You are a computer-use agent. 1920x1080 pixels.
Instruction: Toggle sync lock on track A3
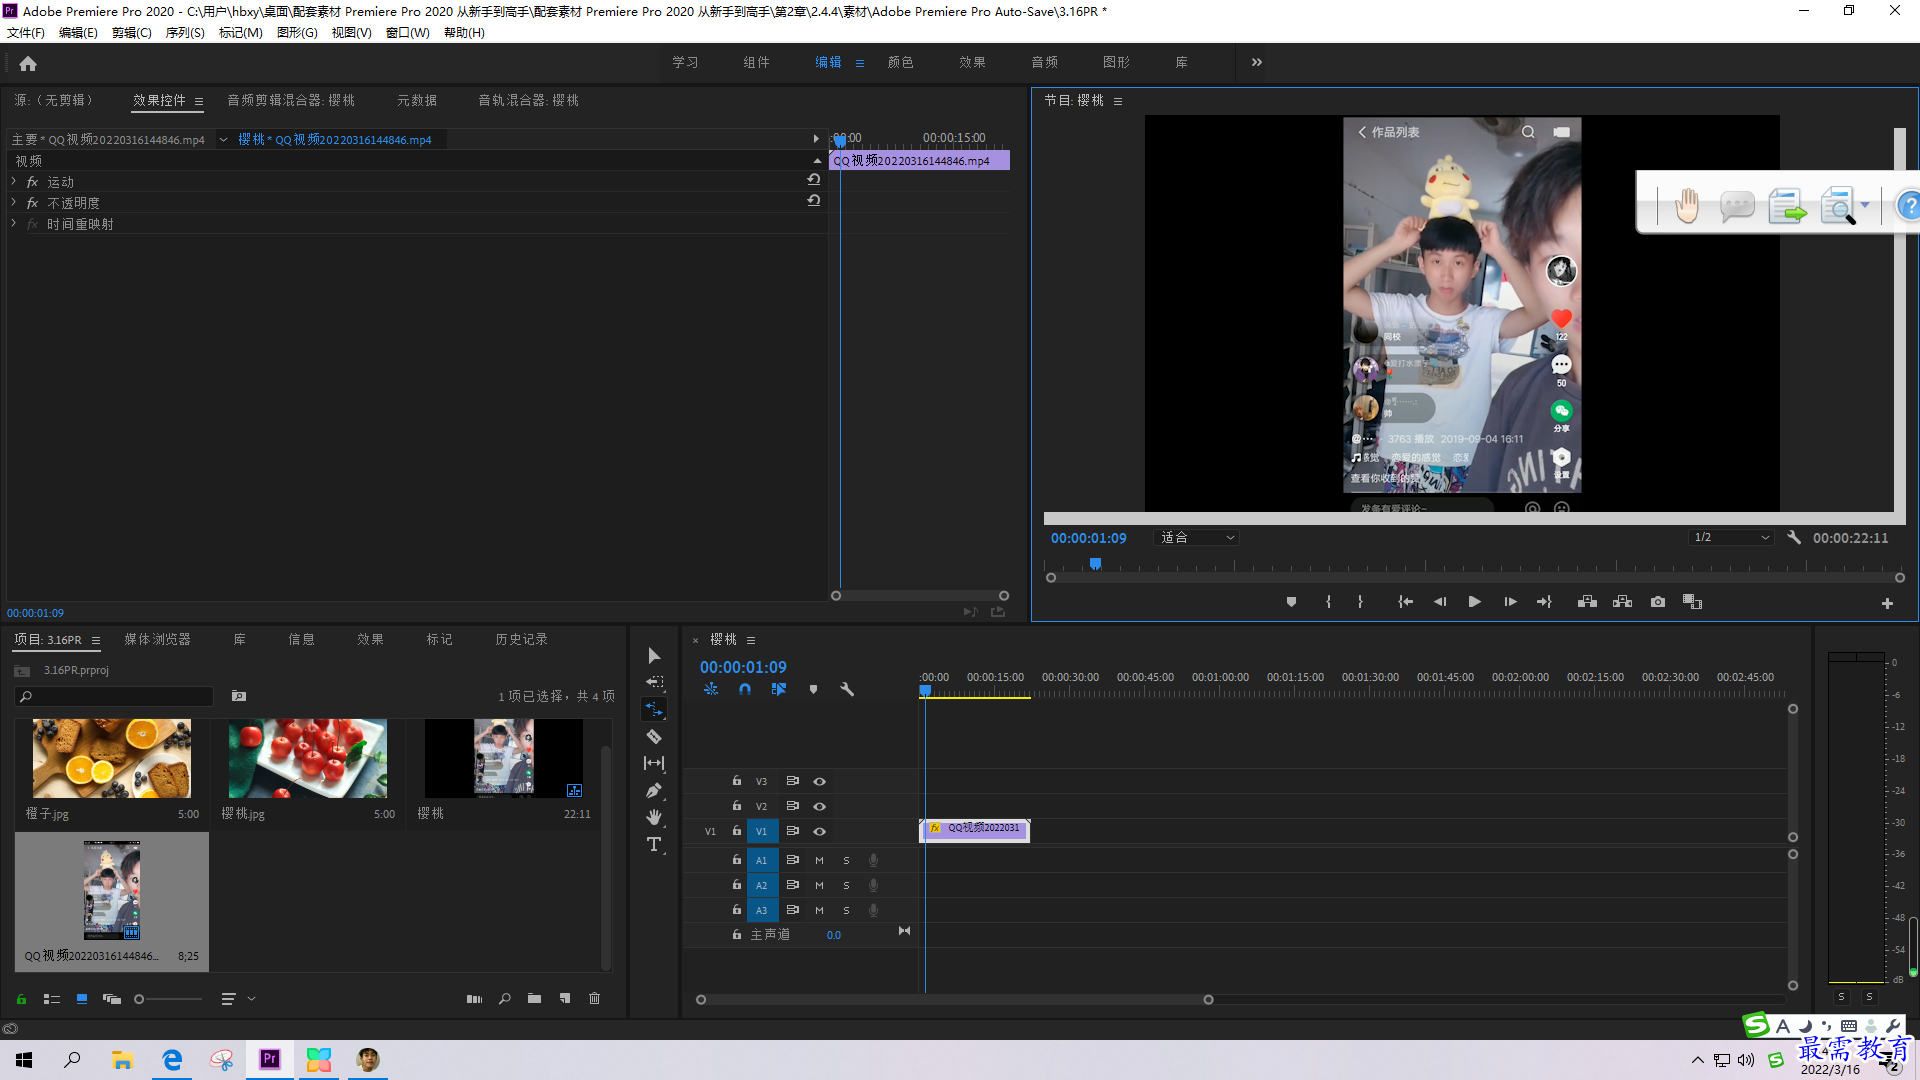(792, 910)
